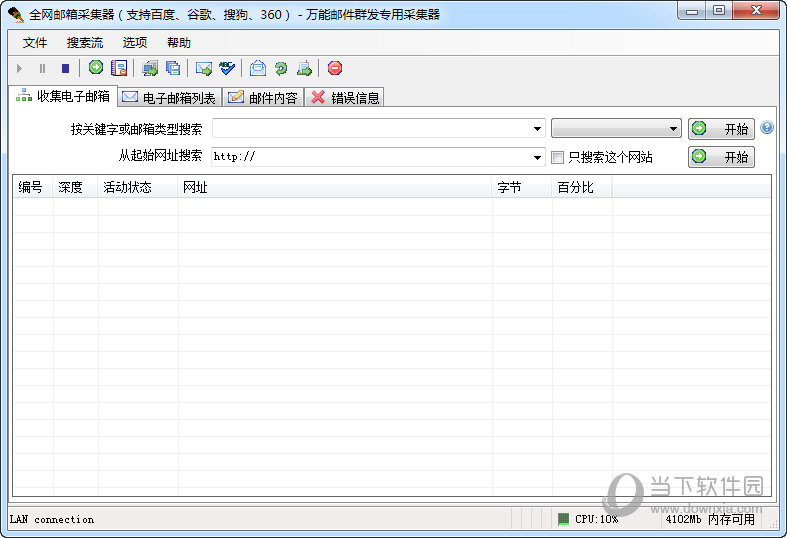Click 开始 button for URL search
The height and width of the screenshot is (538, 787).
pos(721,157)
